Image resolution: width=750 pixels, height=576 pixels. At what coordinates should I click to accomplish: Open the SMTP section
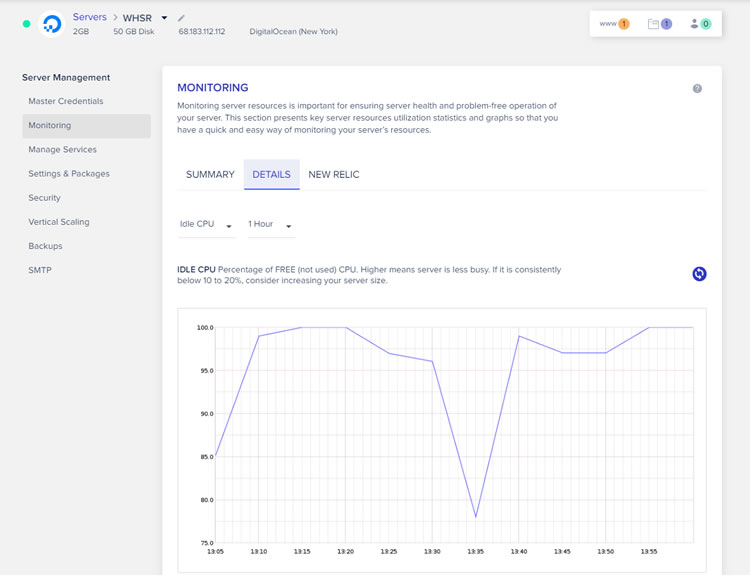[x=40, y=270]
